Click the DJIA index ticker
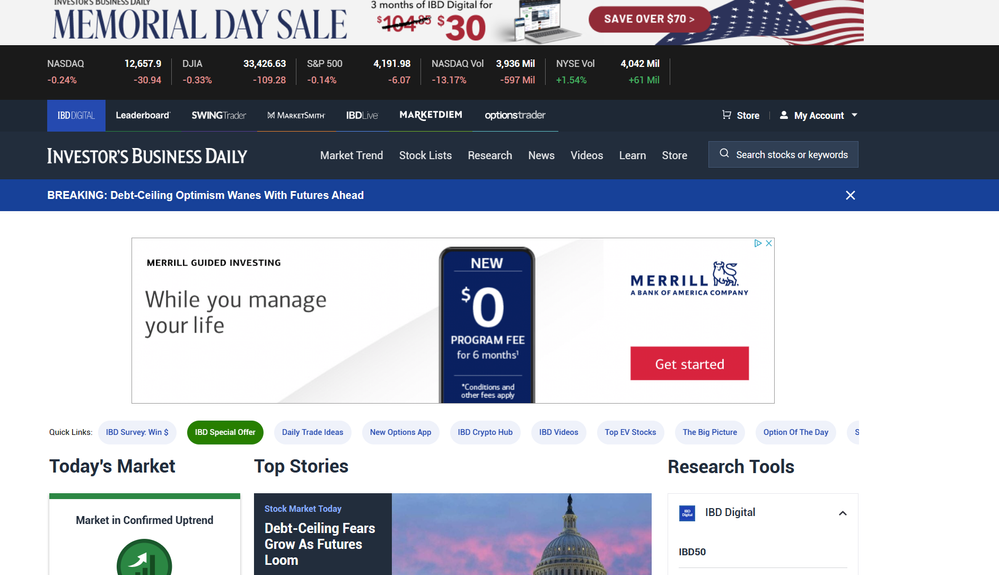 point(234,71)
